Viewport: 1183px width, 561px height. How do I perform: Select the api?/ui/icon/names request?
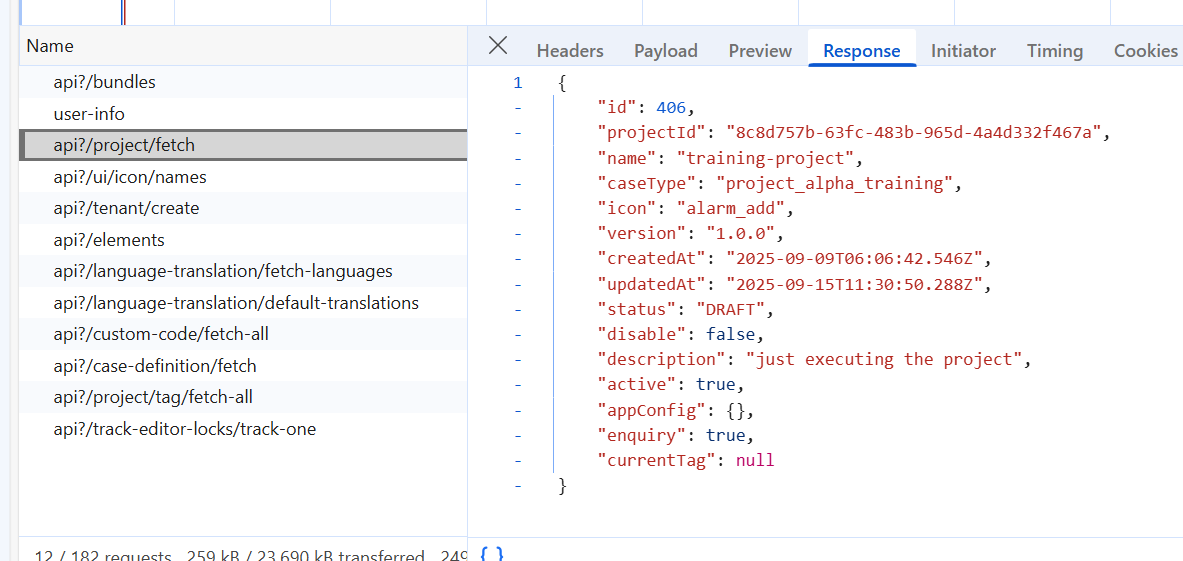pyautogui.click(x=130, y=177)
